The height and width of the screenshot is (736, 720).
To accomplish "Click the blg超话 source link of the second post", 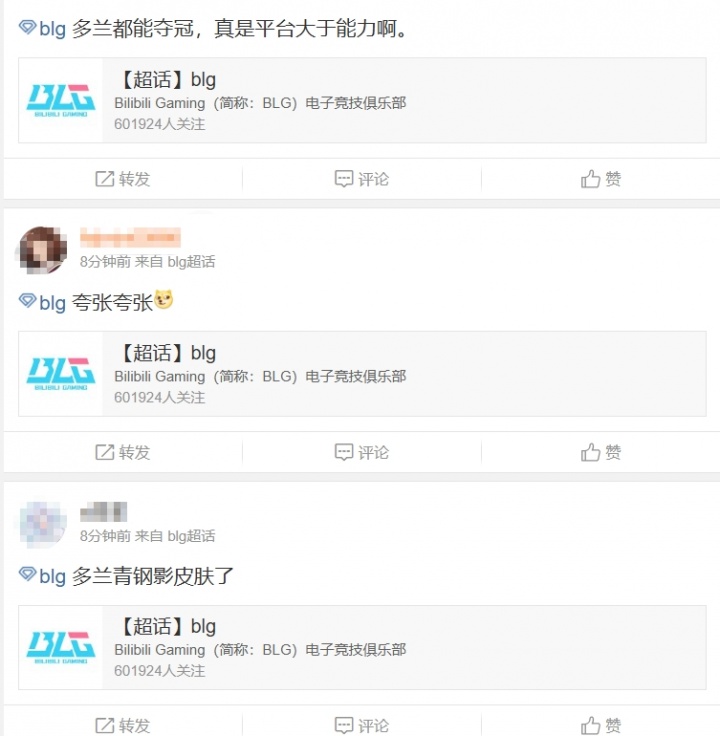I will tap(191, 262).
